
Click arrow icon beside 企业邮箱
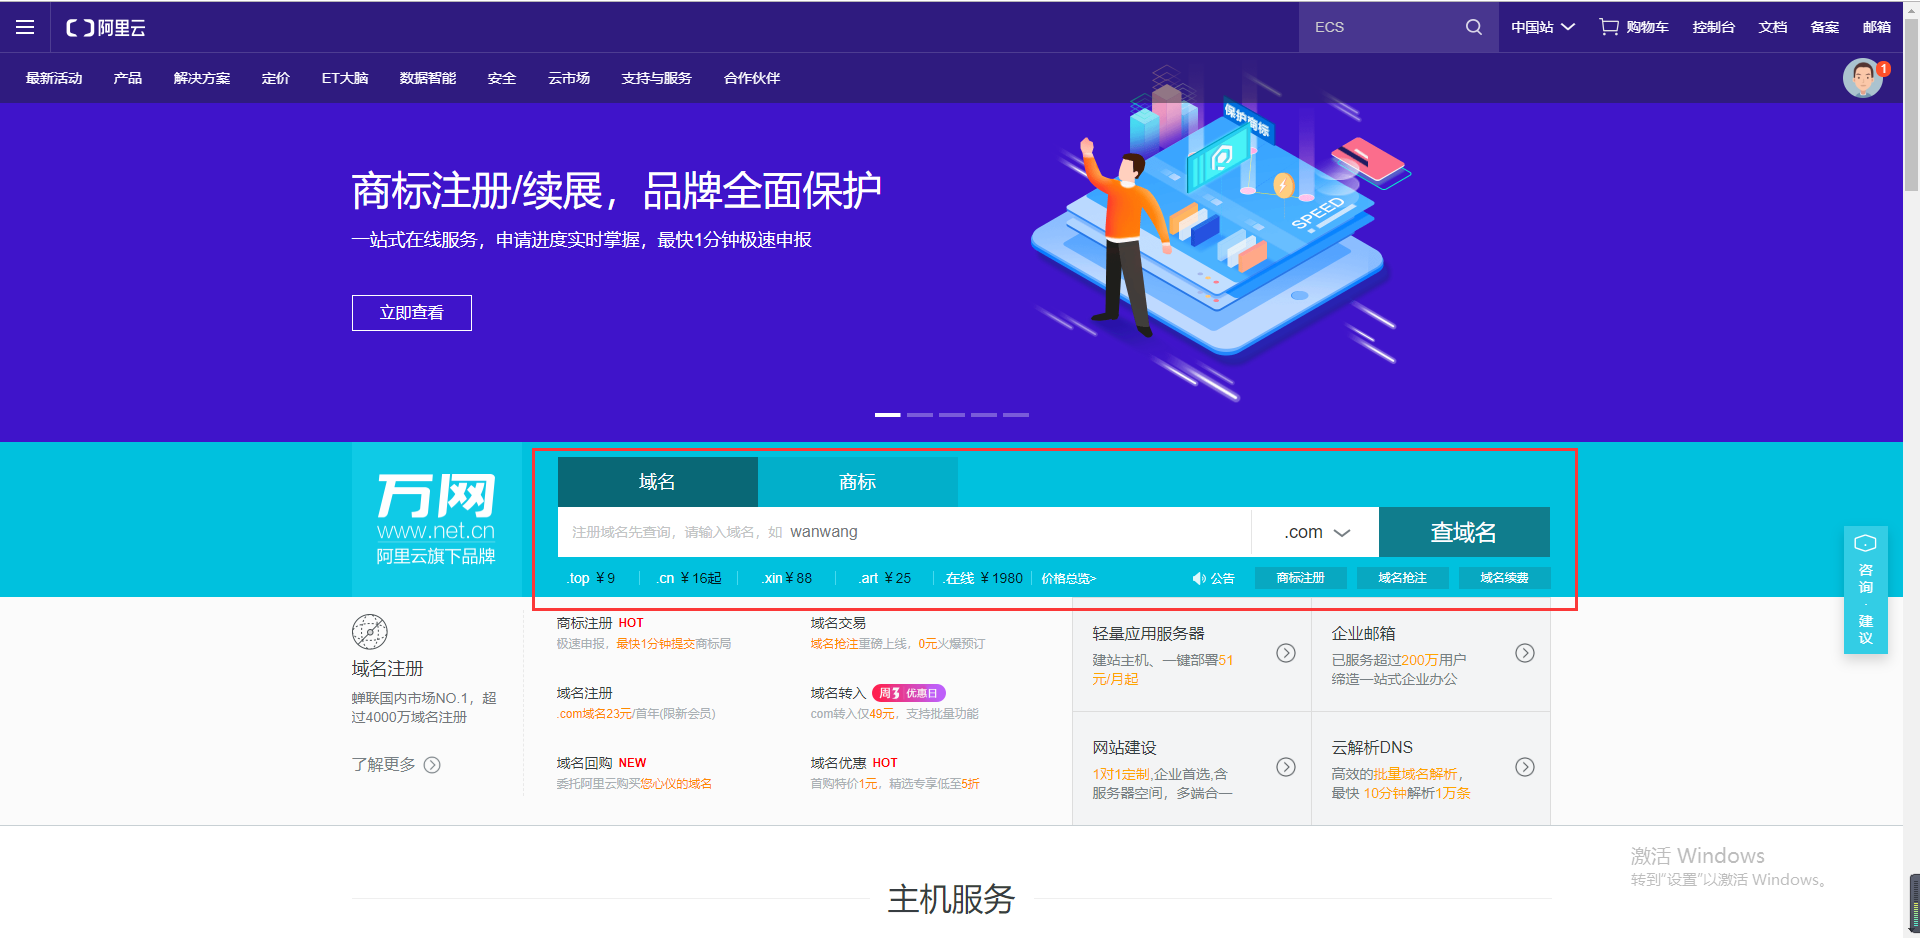[1524, 653]
